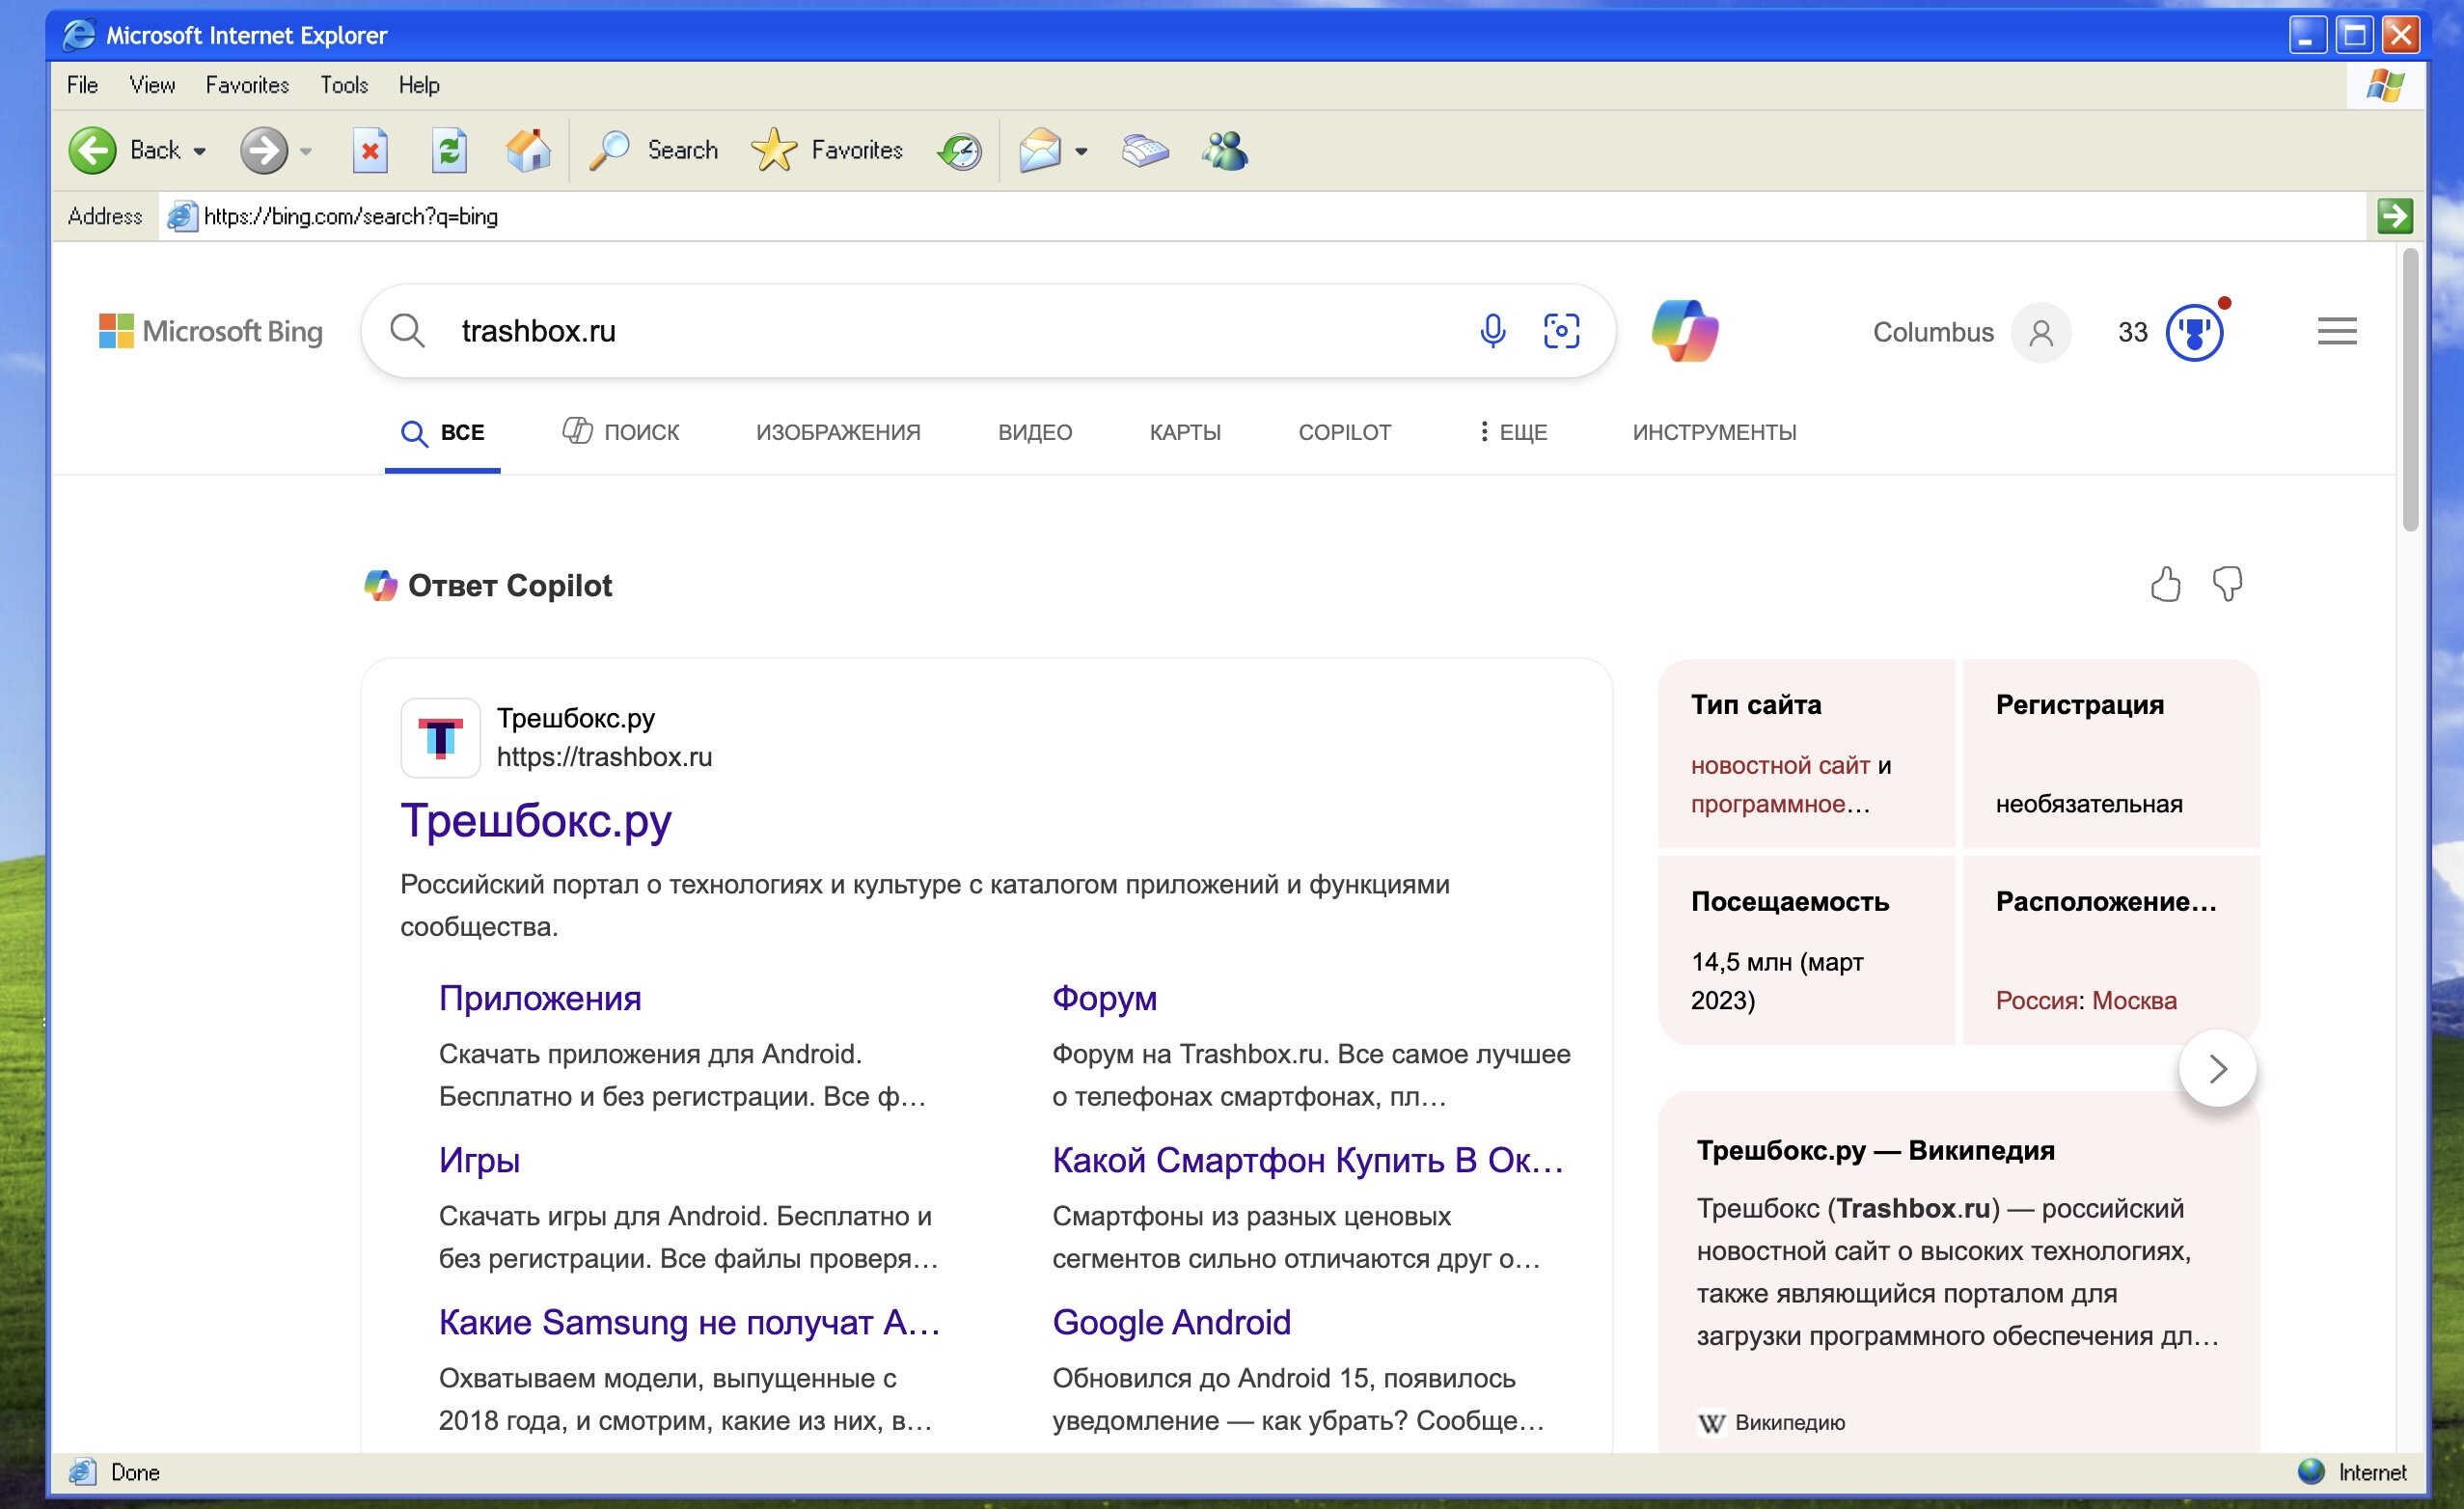The width and height of the screenshot is (2464, 1509).
Task: Open the Back button history dropdown arrow
Action: tap(200, 152)
